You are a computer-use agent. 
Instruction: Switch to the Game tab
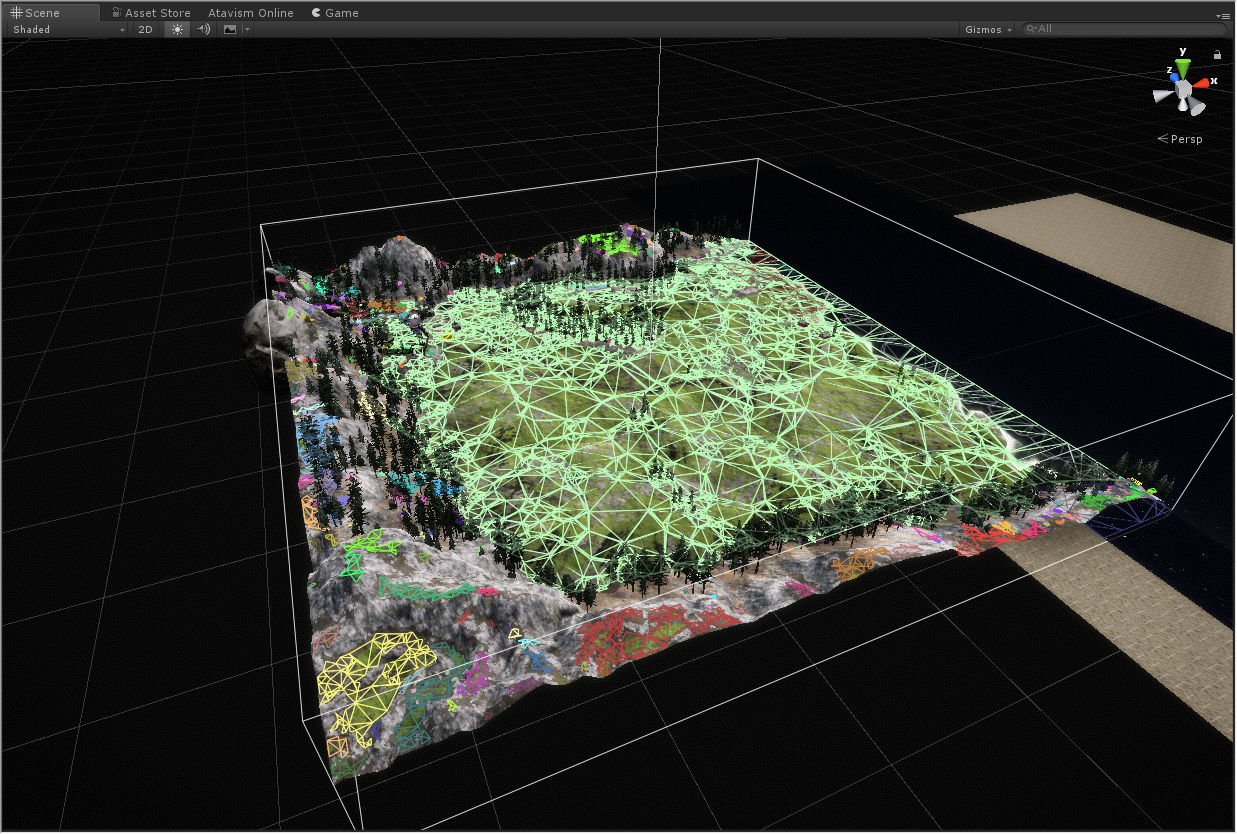click(335, 13)
